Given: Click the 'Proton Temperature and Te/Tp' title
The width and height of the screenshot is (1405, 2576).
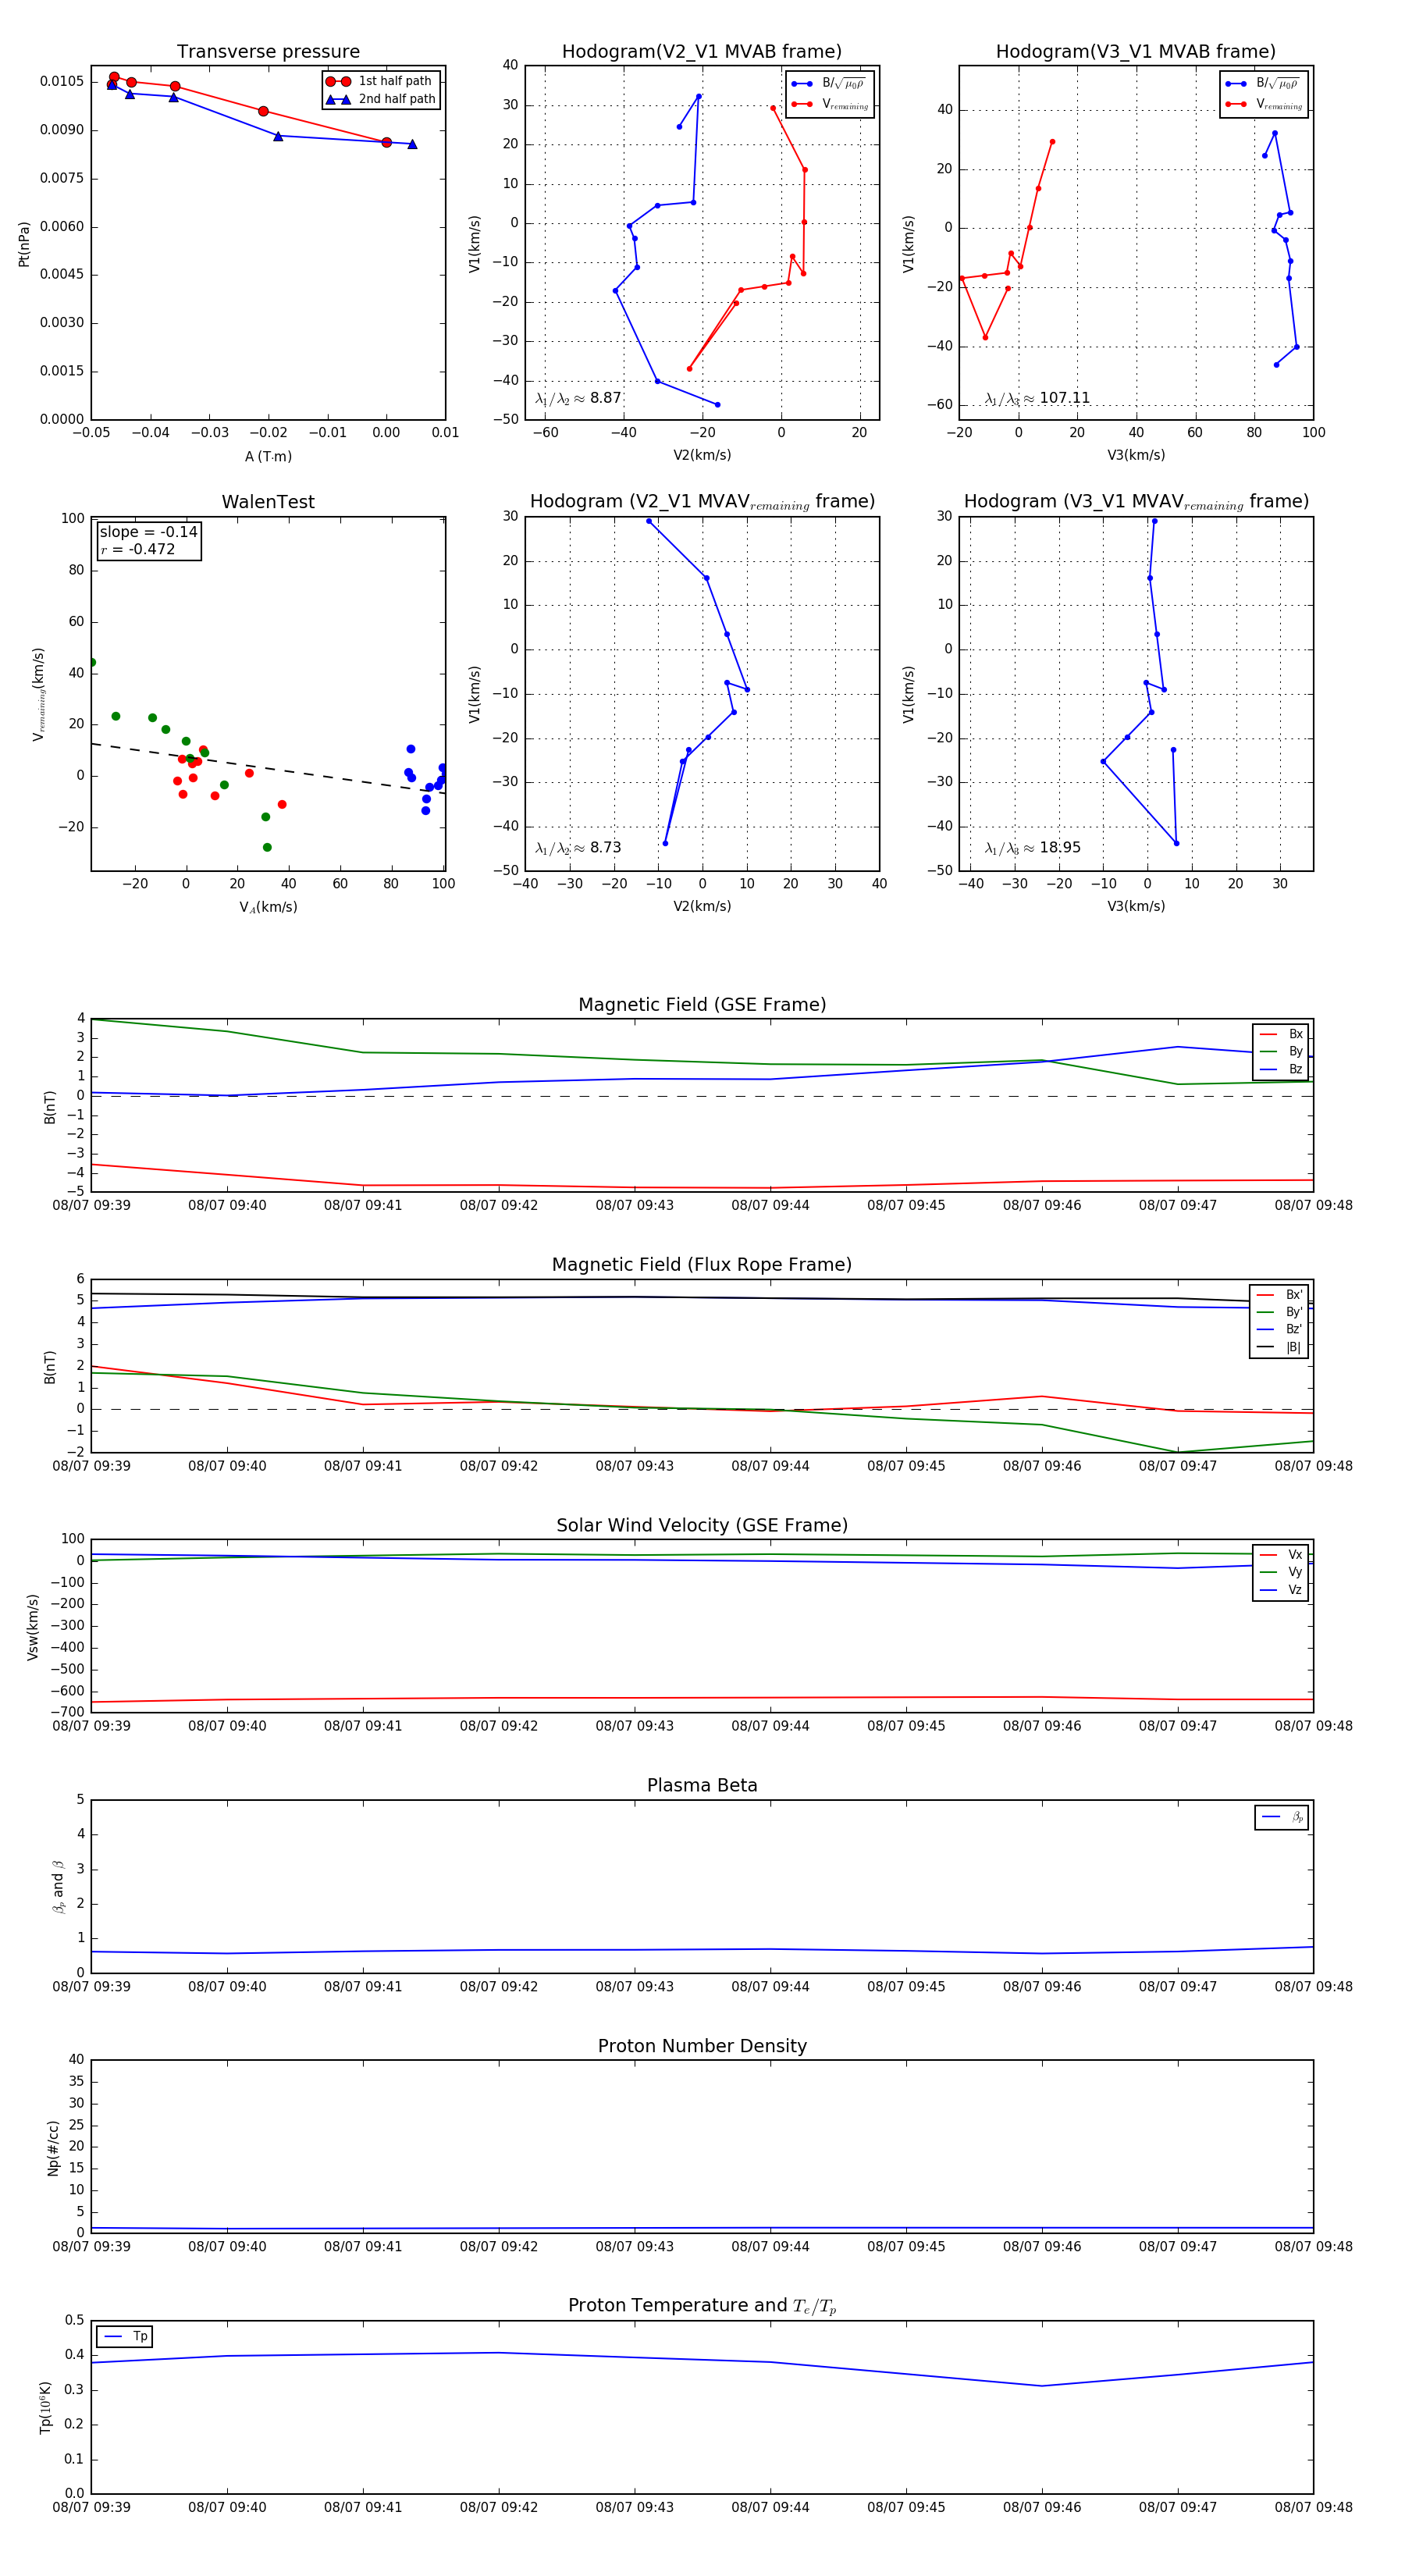Looking at the screenshot, I should pyautogui.click(x=702, y=2306).
